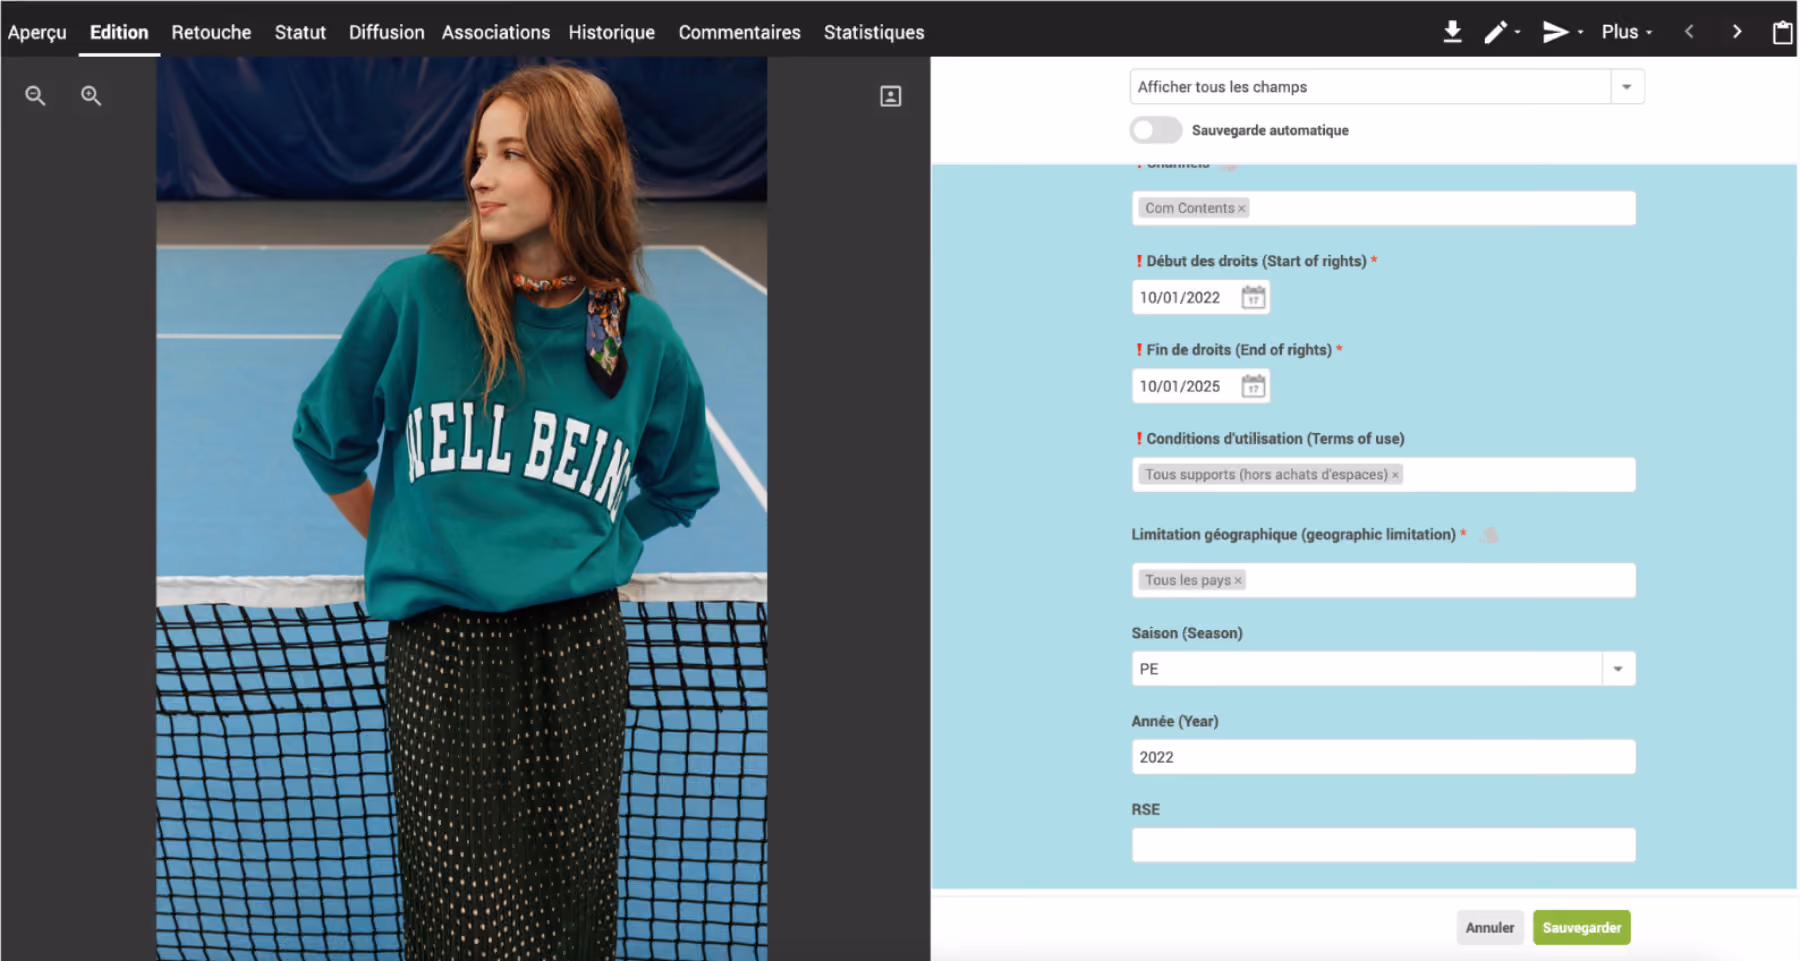
Task: Toggle Sauvegarde automatique switch
Action: click(x=1155, y=130)
